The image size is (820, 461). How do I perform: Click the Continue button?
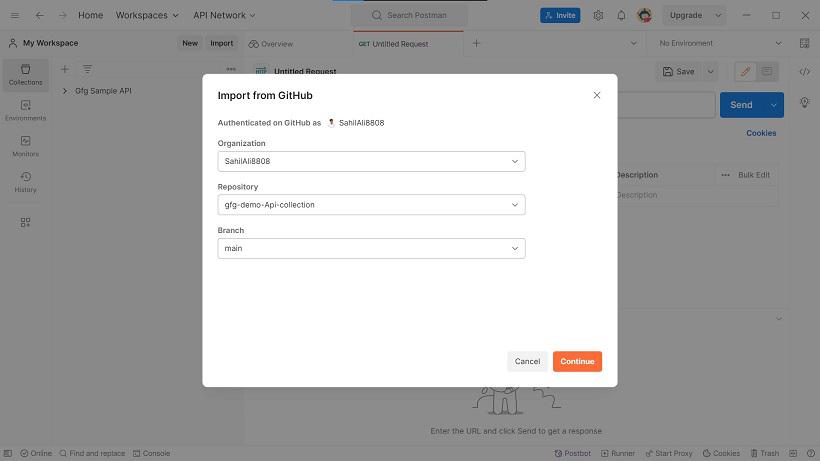577,361
